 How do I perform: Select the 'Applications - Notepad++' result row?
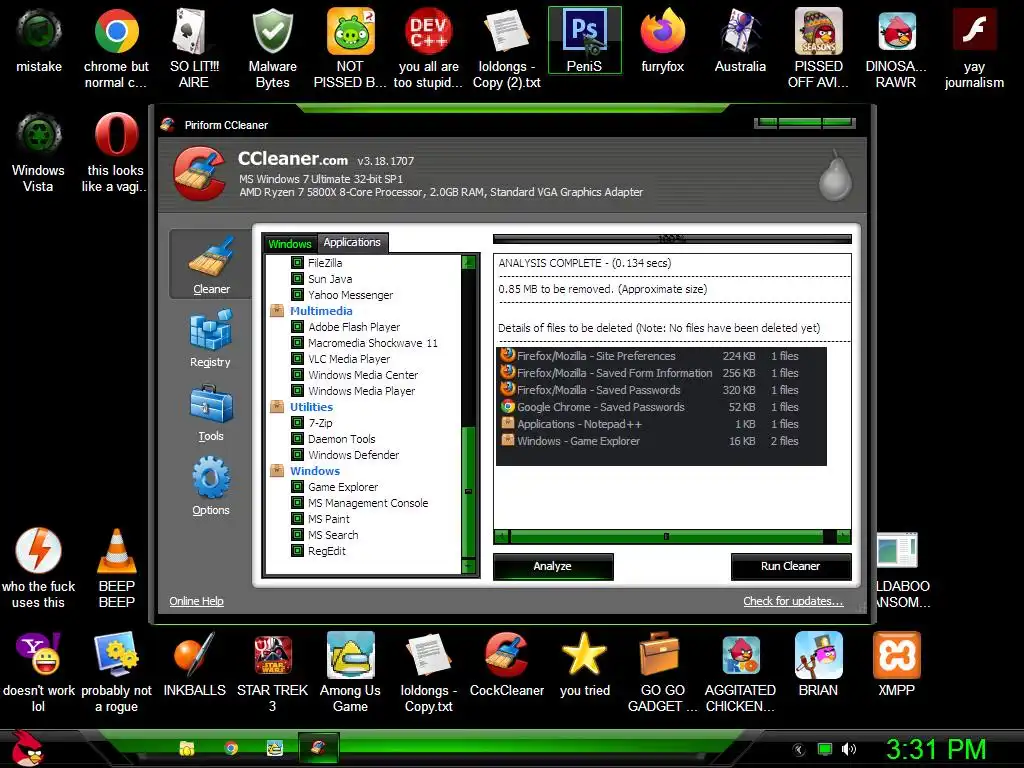[661, 424]
